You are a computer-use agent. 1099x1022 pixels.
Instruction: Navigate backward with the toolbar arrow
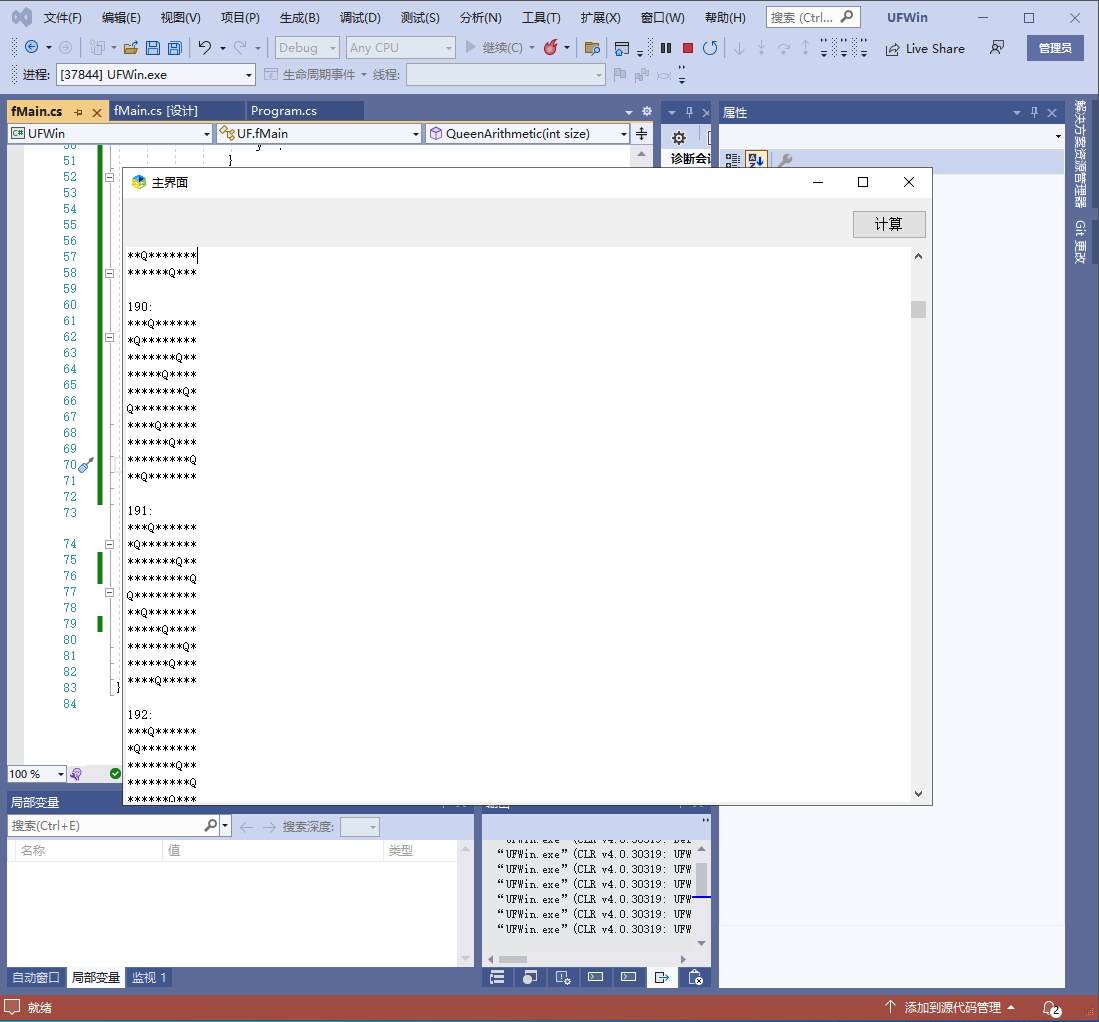point(32,48)
